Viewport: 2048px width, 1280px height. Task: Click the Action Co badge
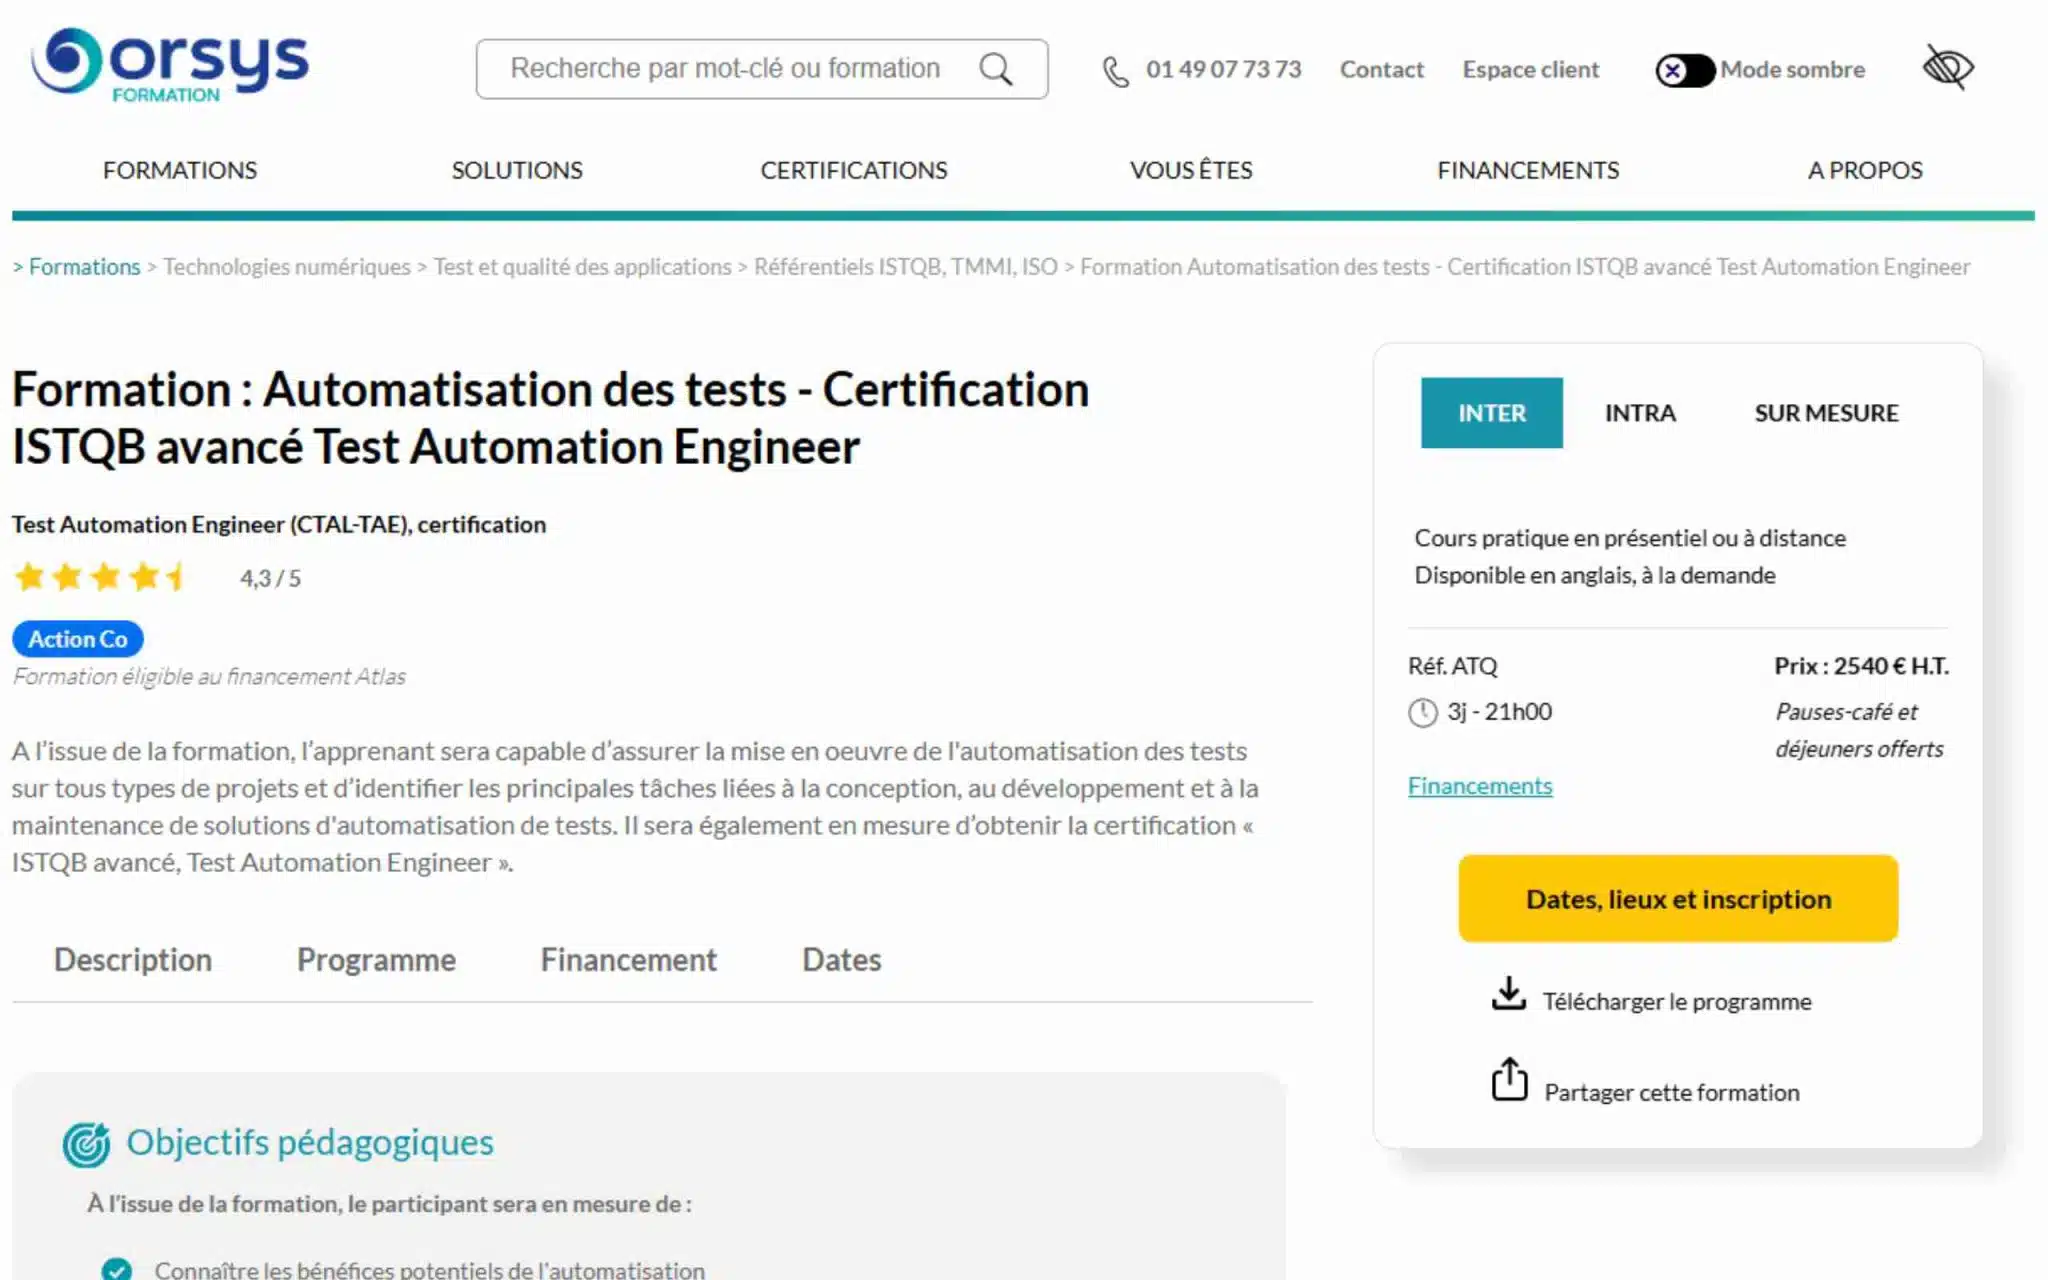point(78,639)
